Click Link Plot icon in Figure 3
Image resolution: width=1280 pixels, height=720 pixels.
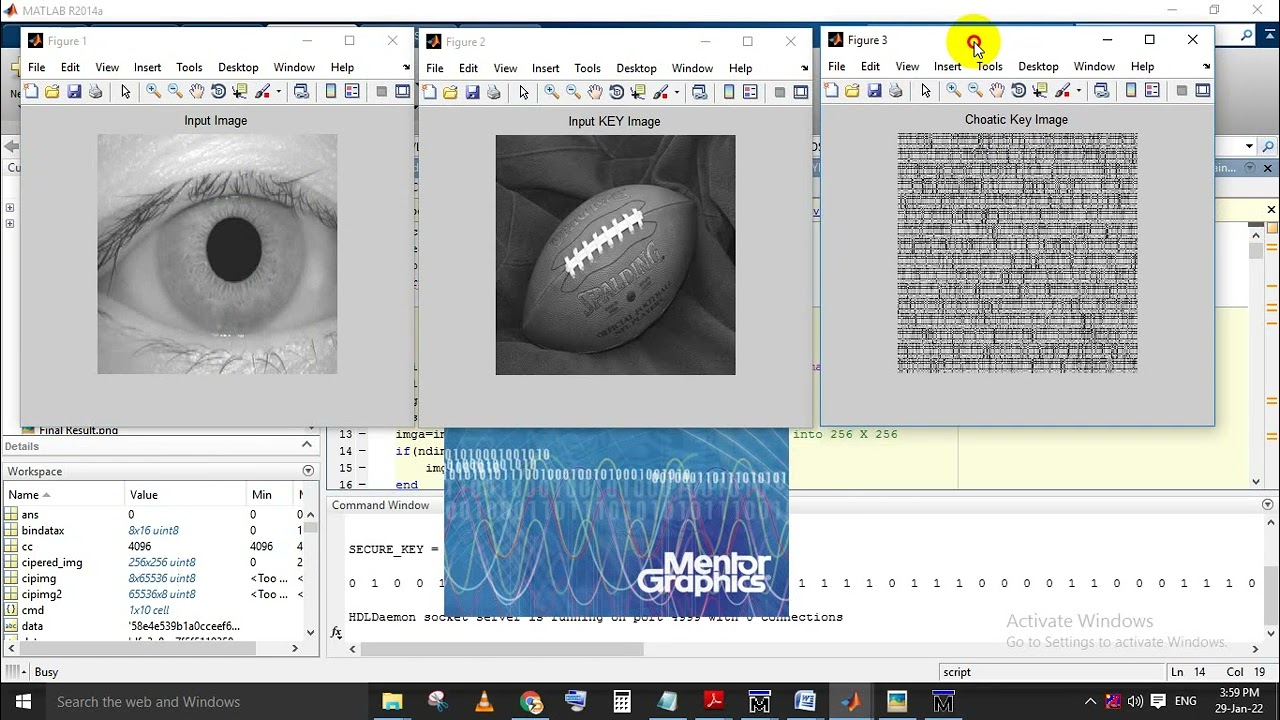click(x=1101, y=90)
